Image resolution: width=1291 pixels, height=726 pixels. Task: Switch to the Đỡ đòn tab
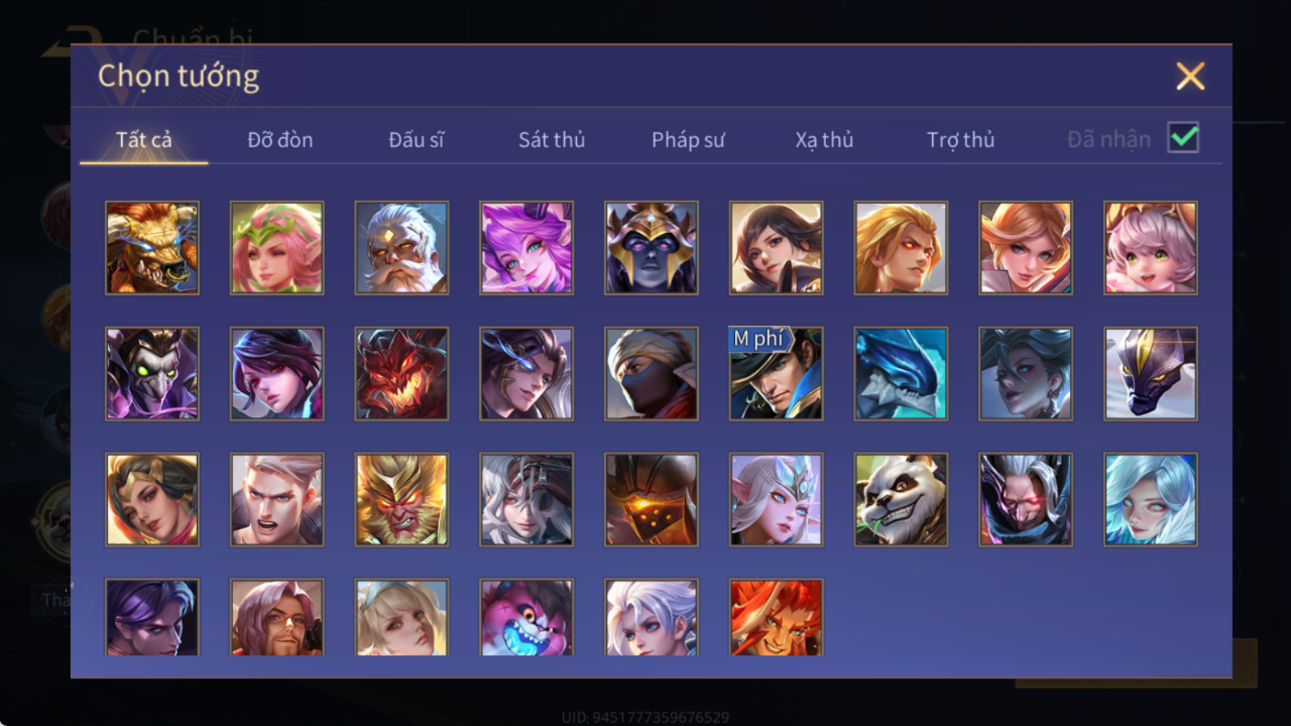coord(280,140)
